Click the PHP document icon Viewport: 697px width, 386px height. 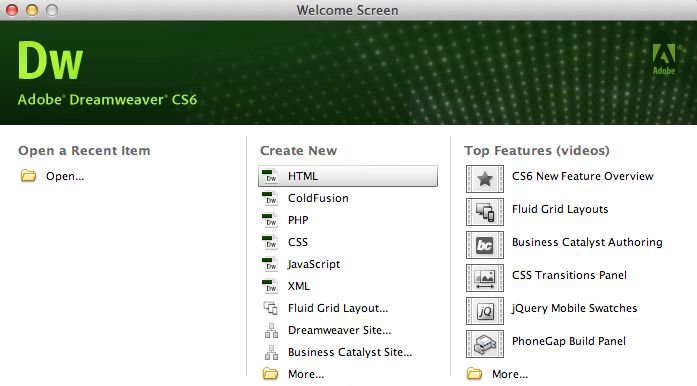pos(270,220)
